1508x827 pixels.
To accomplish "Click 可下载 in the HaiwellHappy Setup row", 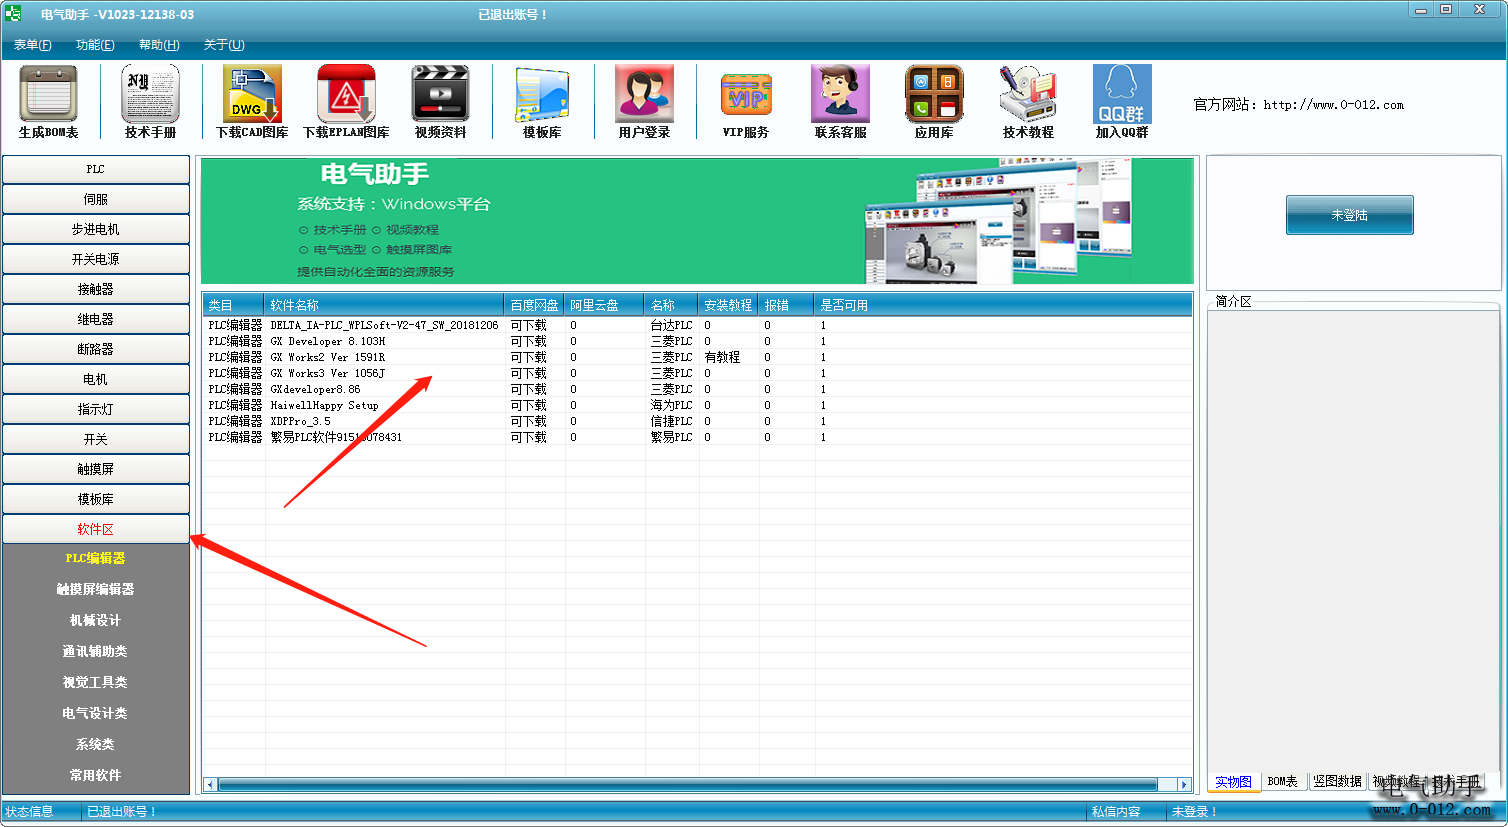I will coord(529,405).
